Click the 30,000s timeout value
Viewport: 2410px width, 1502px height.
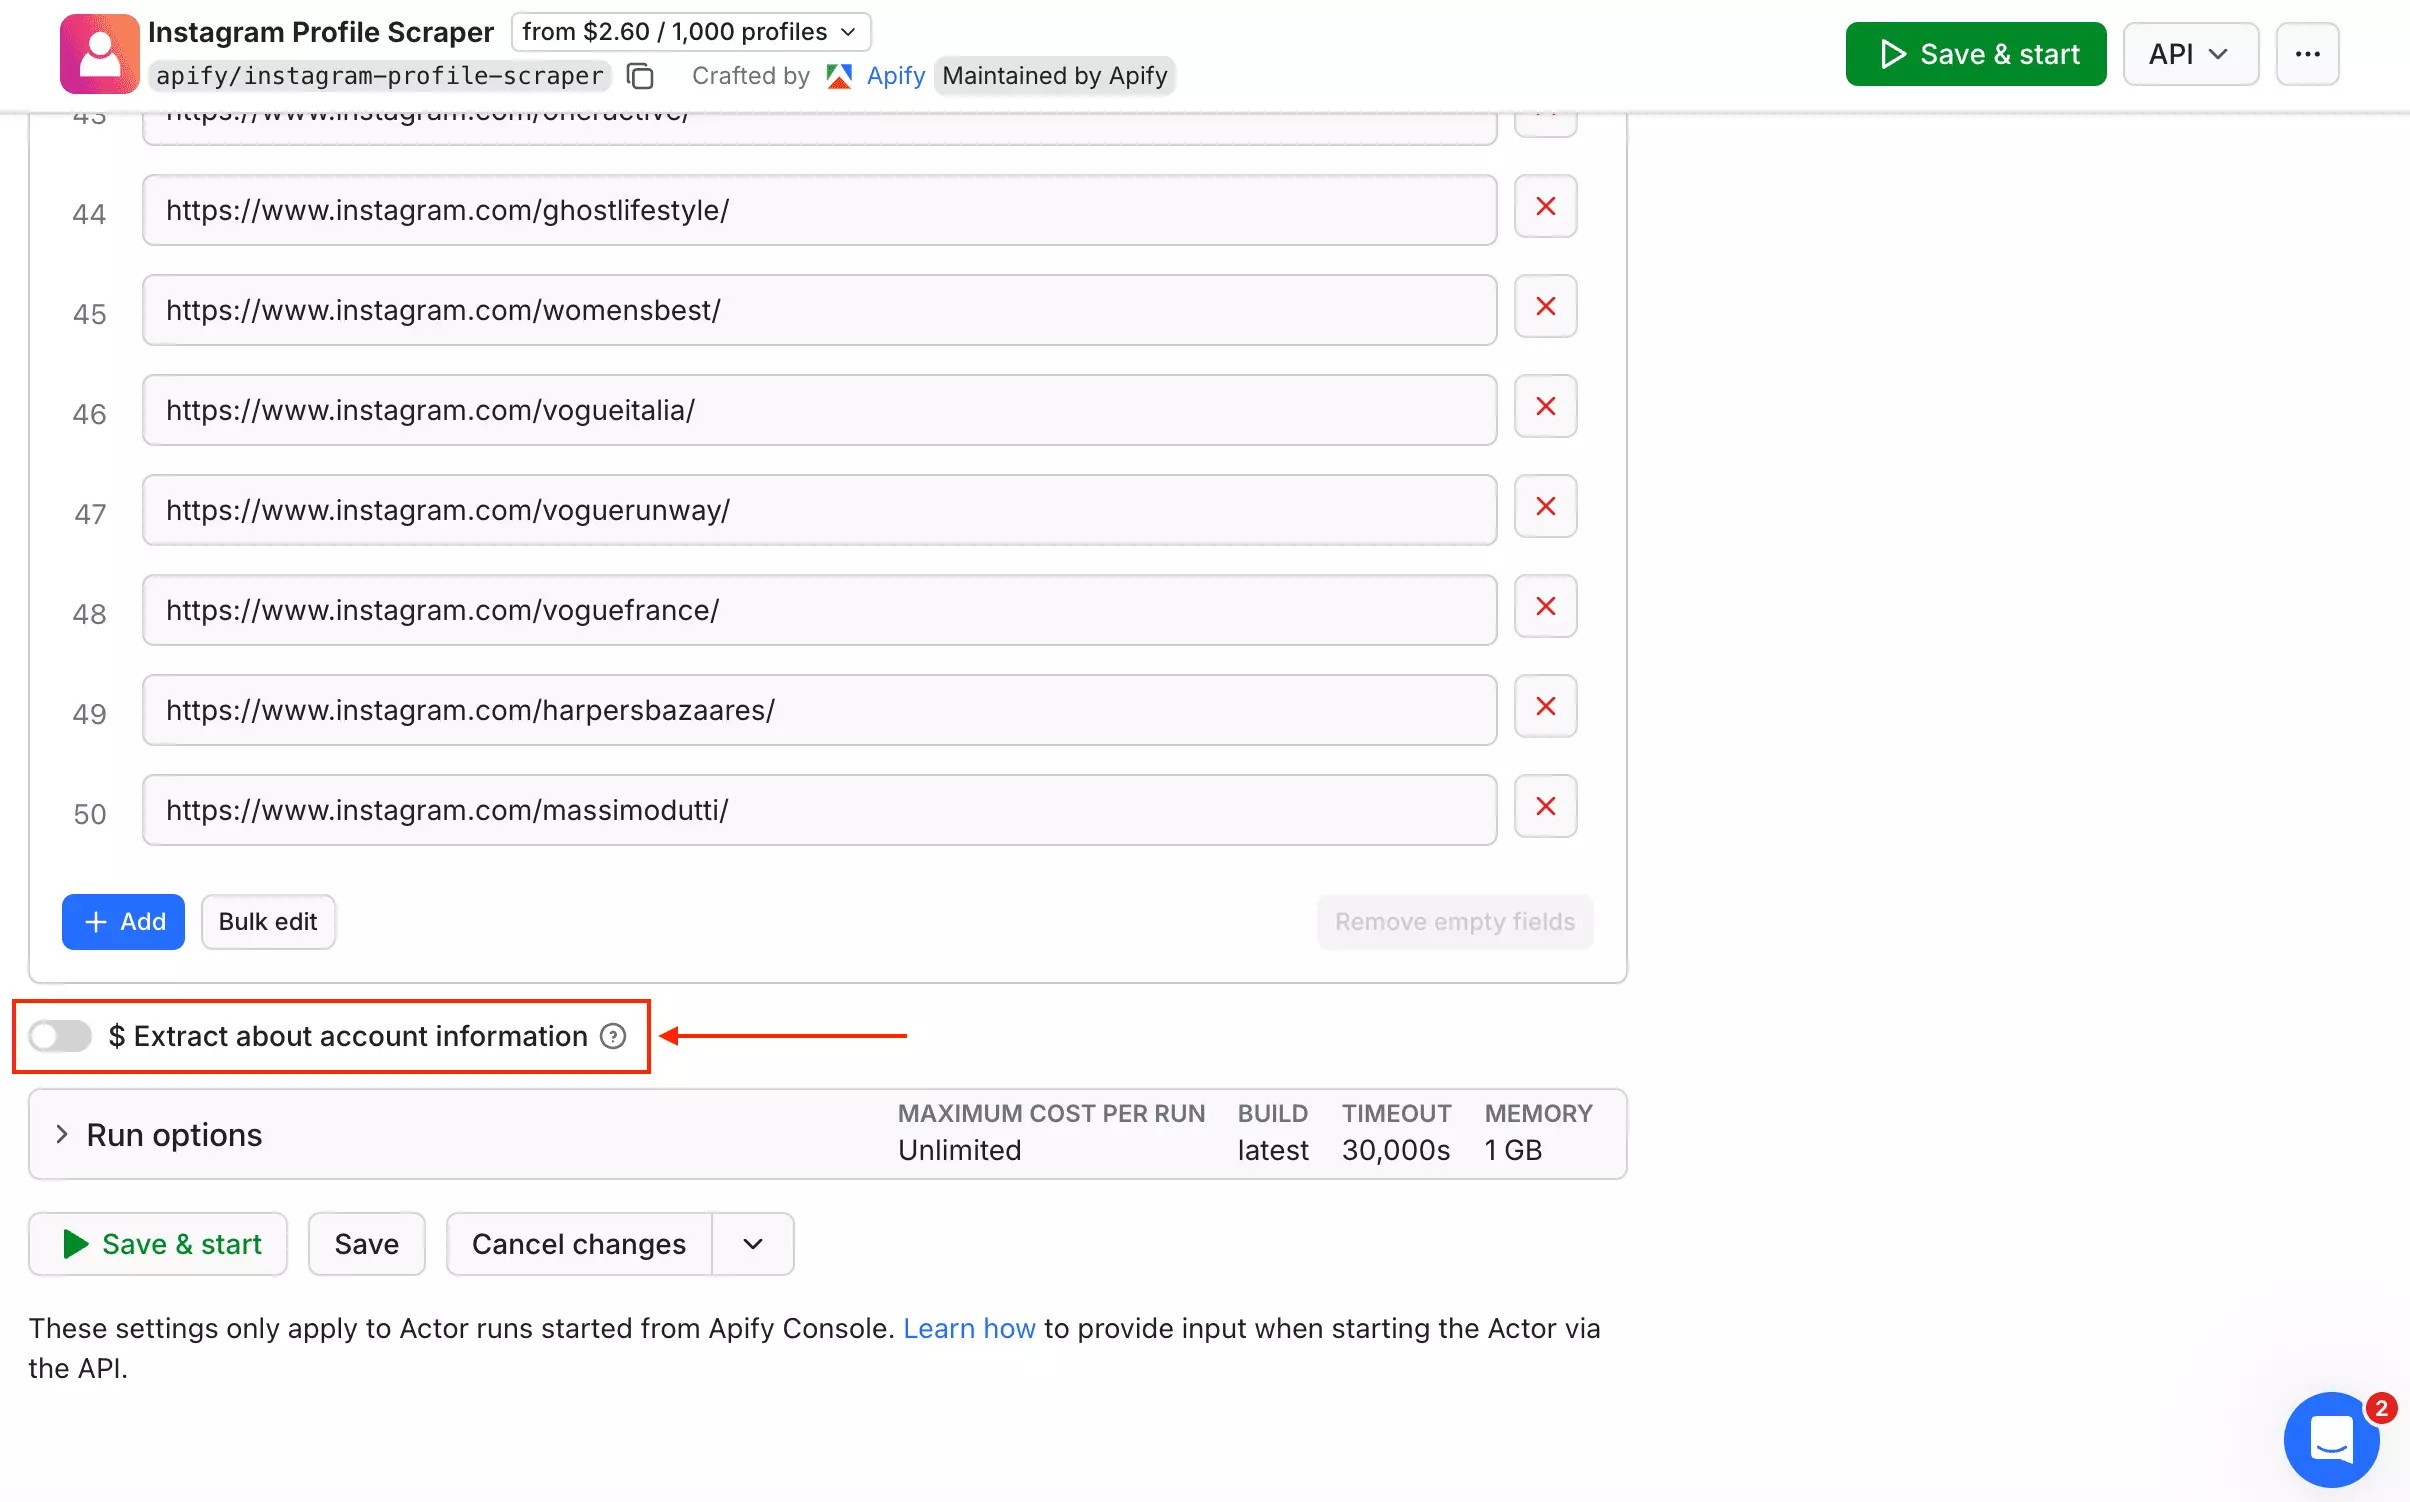tap(1395, 1150)
